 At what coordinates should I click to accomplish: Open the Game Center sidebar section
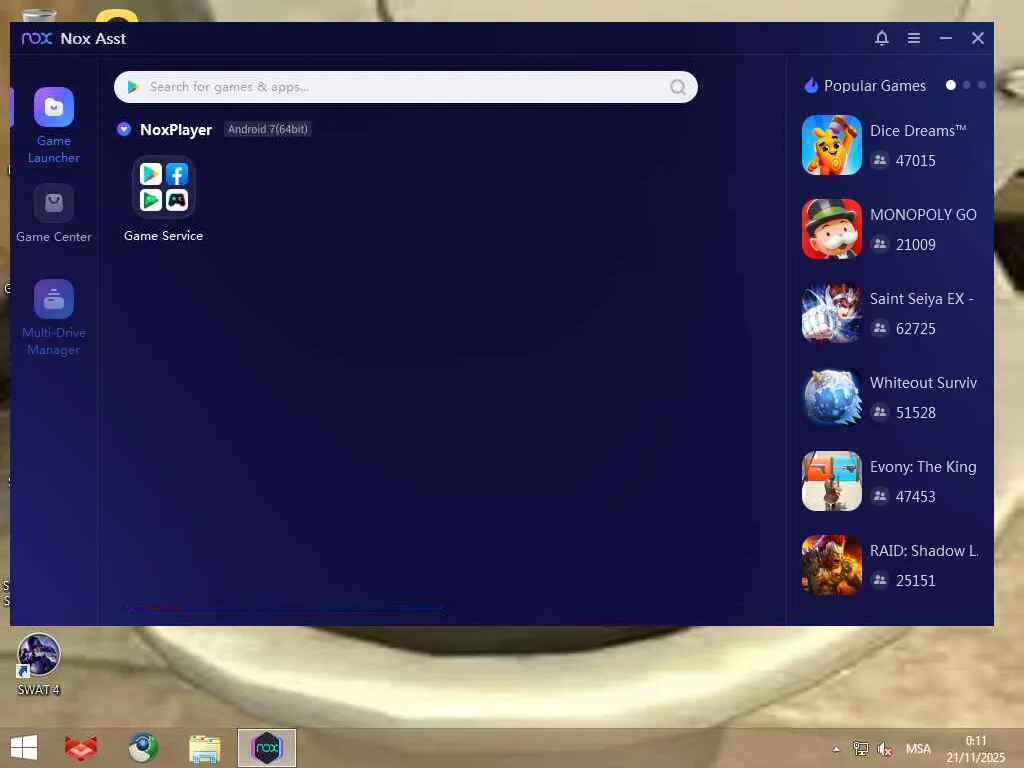(54, 214)
